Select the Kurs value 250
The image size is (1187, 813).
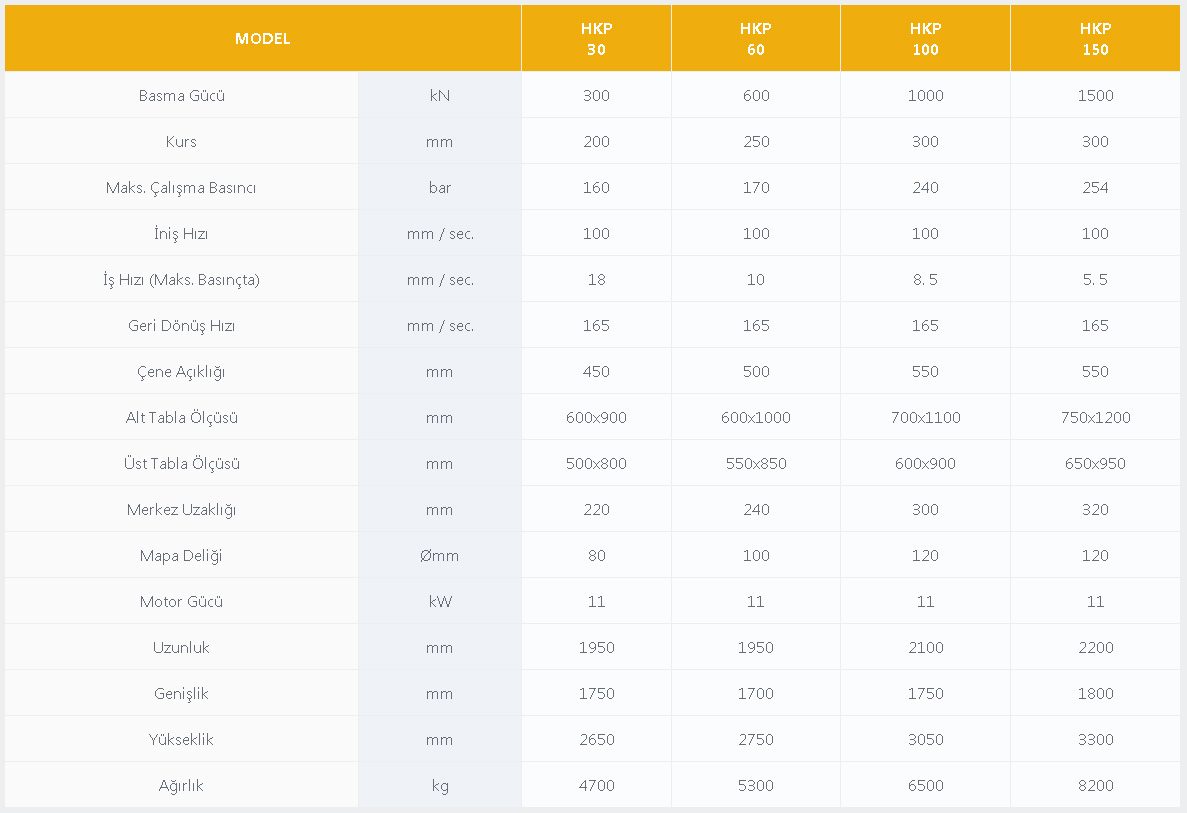(x=756, y=142)
